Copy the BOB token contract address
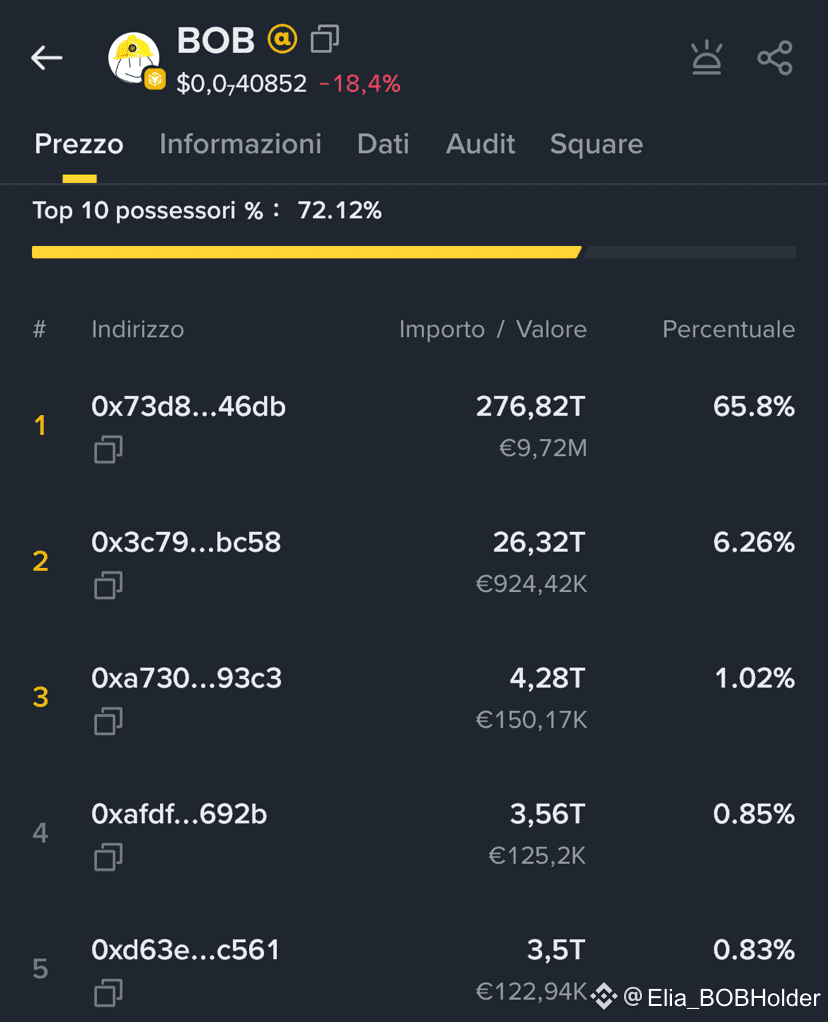The image size is (828, 1022). tap(325, 39)
